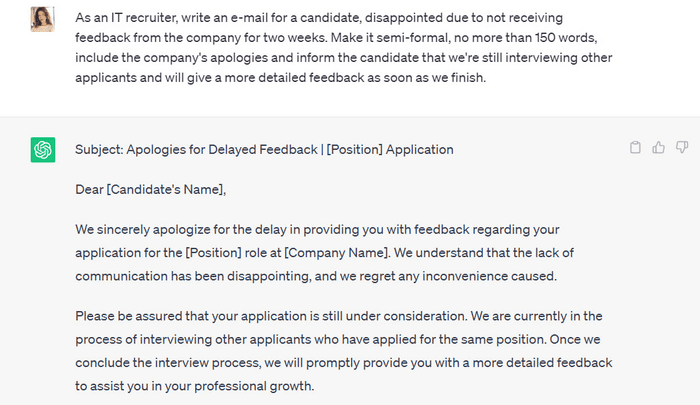
Task: Click the thumbs down icon
Action: click(682, 148)
